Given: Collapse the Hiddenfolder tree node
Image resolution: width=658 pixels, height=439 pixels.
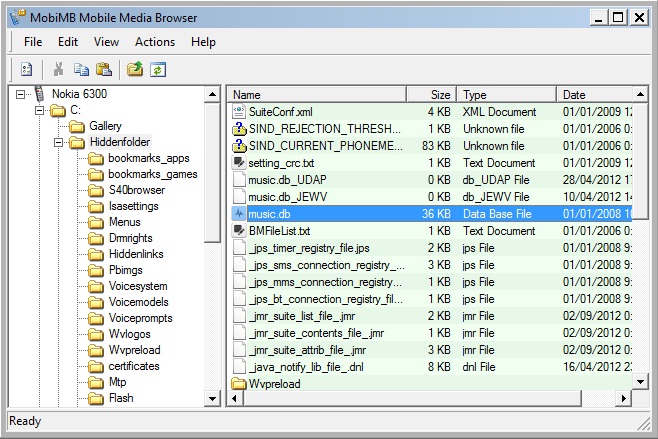Looking at the screenshot, I should pyautogui.click(x=58, y=143).
